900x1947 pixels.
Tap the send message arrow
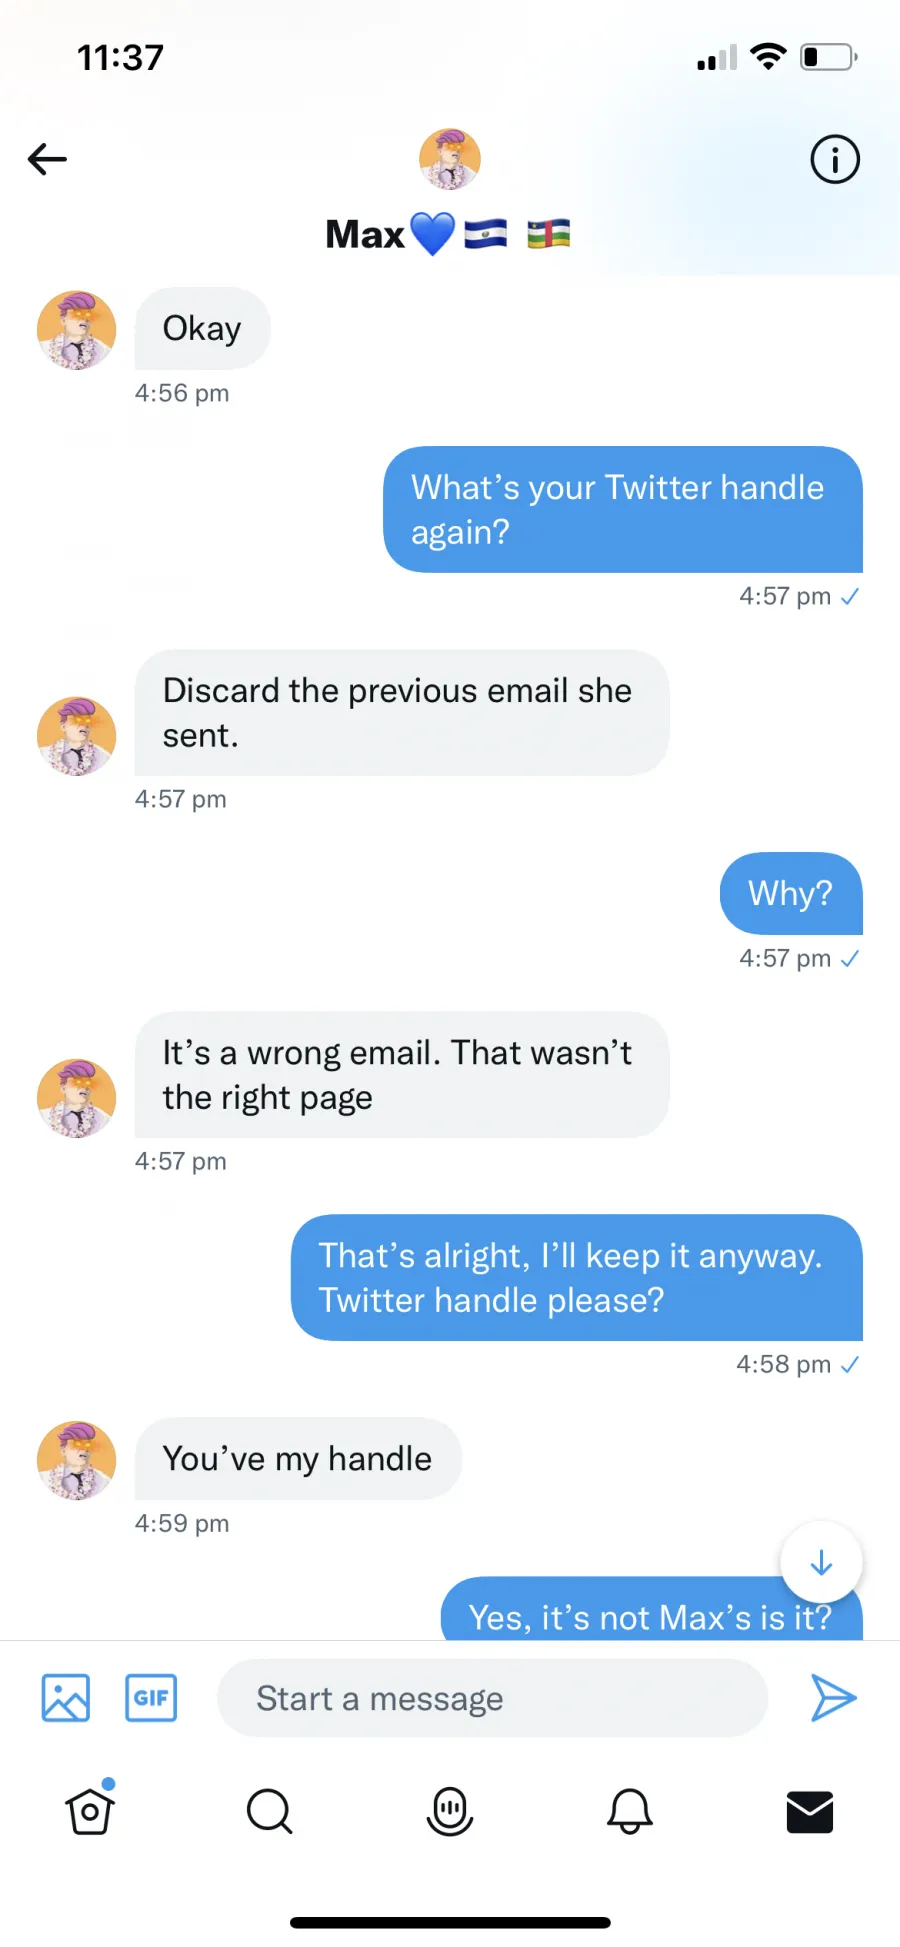point(833,1698)
